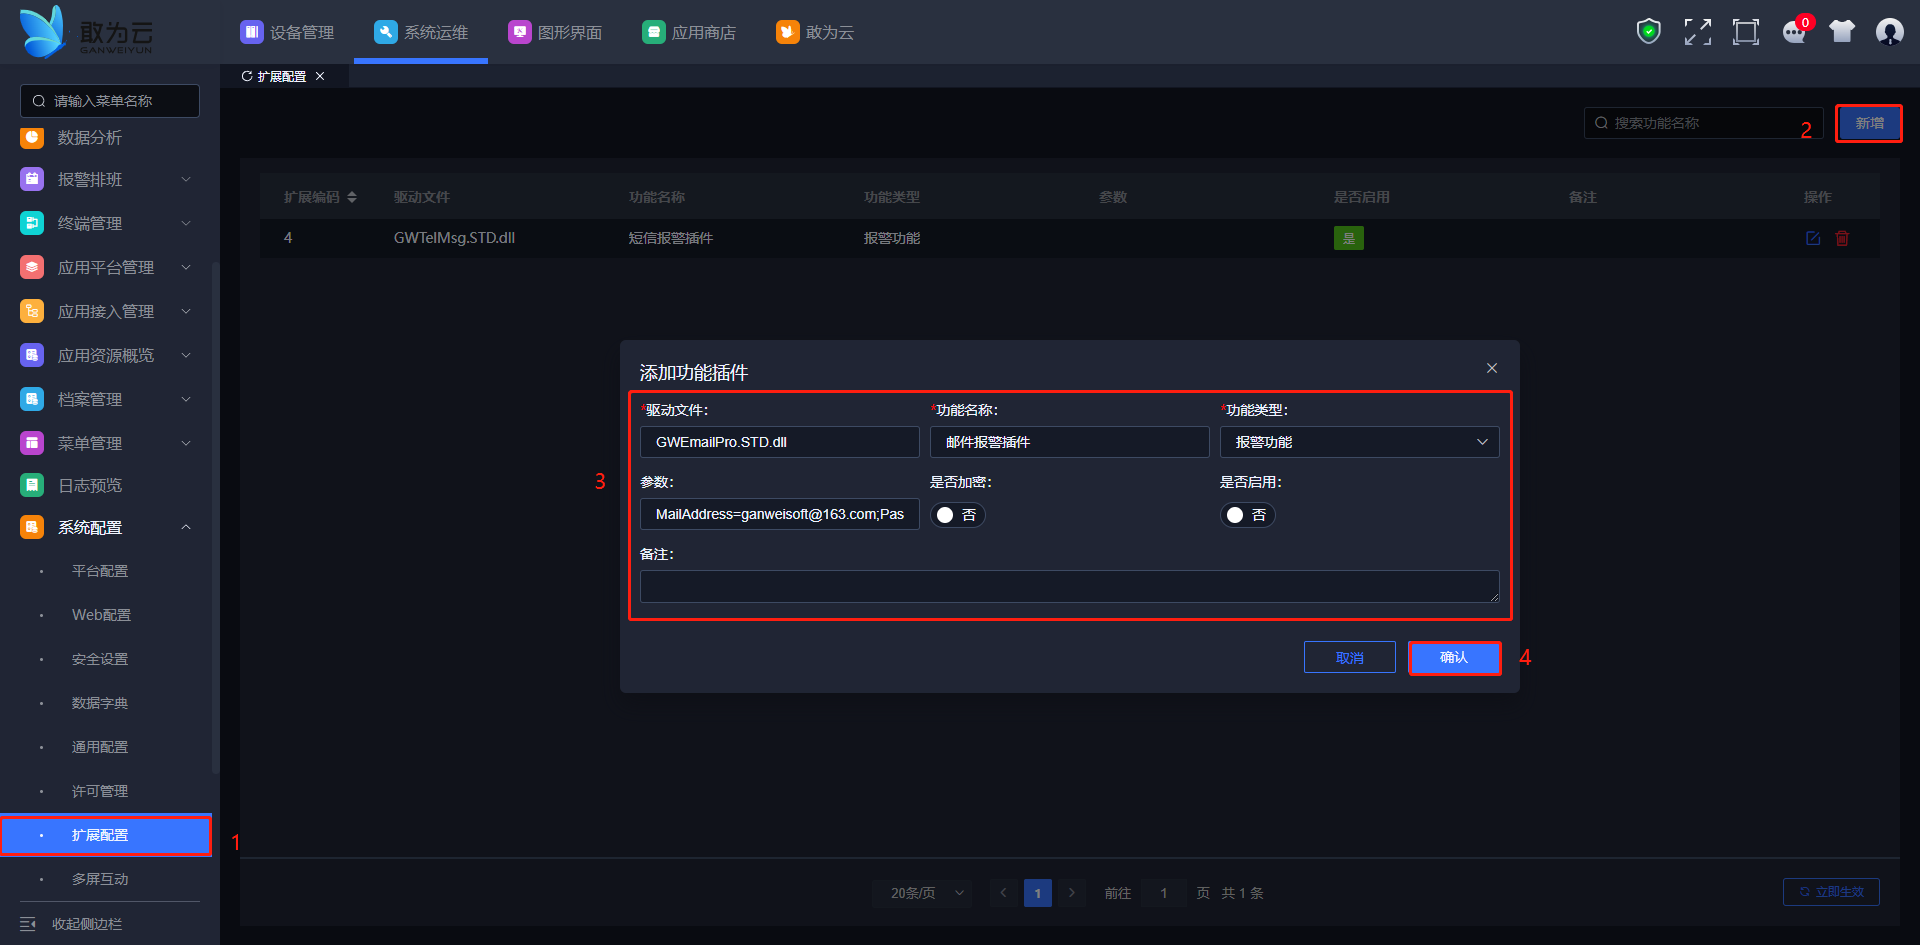The image size is (1920, 945).
Task: Switch to the 设备管理 top tab
Action: click(x=288, y=32)
